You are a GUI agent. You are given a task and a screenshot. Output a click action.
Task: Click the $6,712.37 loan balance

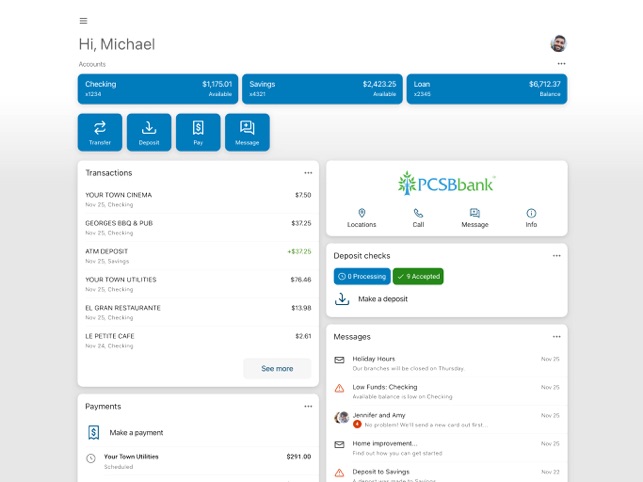(545, 84)
